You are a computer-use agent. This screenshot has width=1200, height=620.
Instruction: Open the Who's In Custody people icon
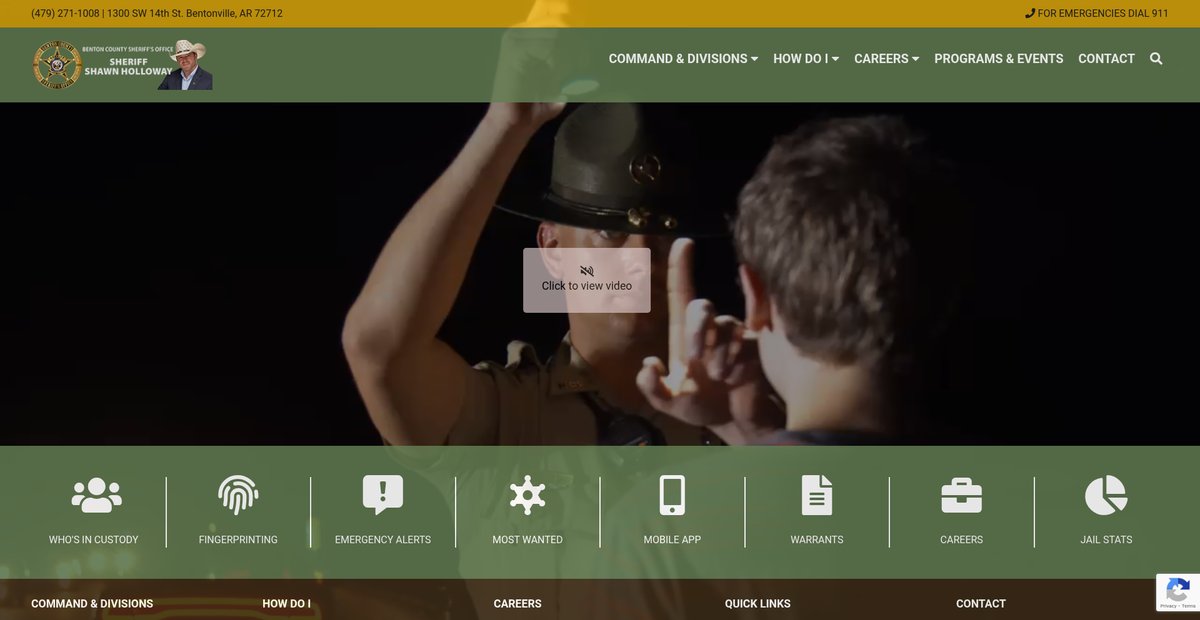96,495
